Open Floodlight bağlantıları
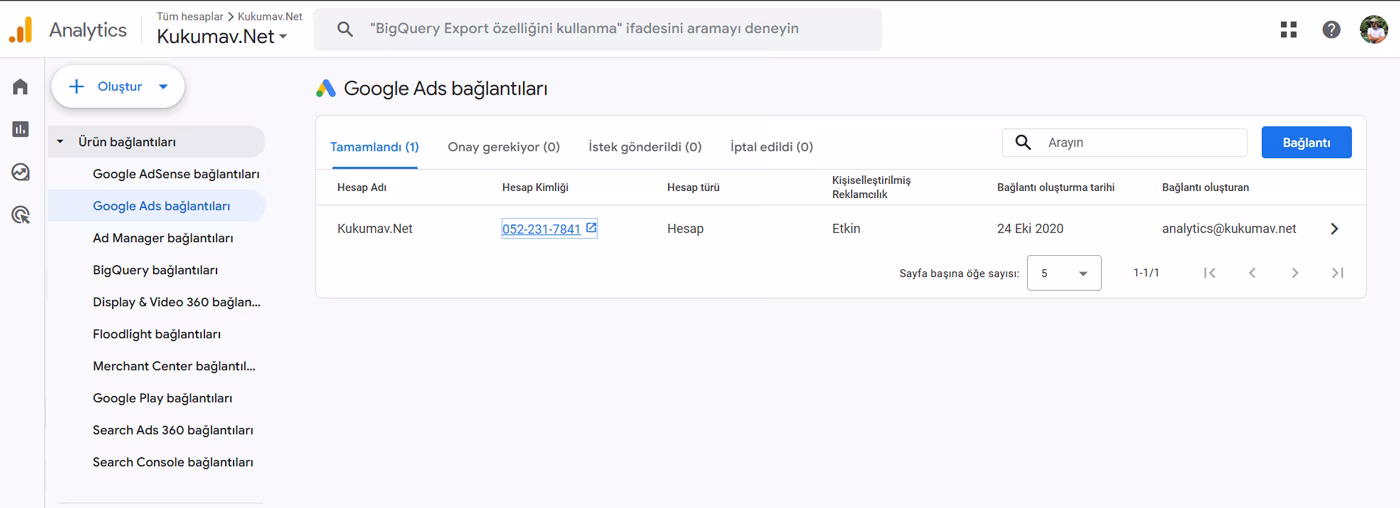Viewport: 1400px width, 508px height. (x=157, y=334)
